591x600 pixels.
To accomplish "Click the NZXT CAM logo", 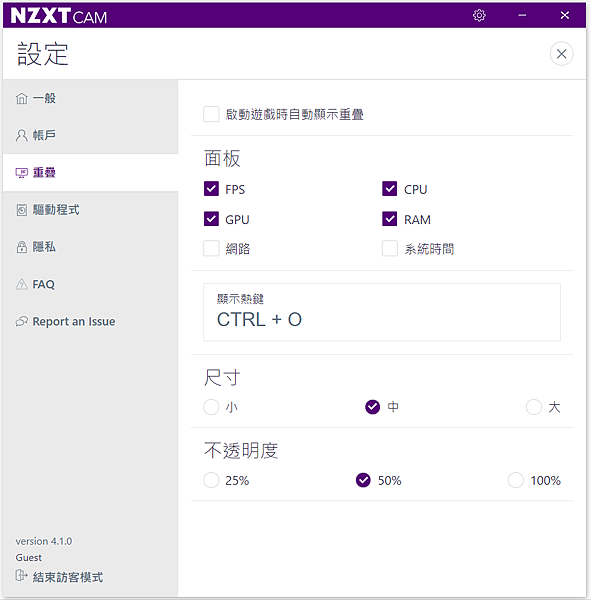I will pyautogui.click(x=59, y=16).
